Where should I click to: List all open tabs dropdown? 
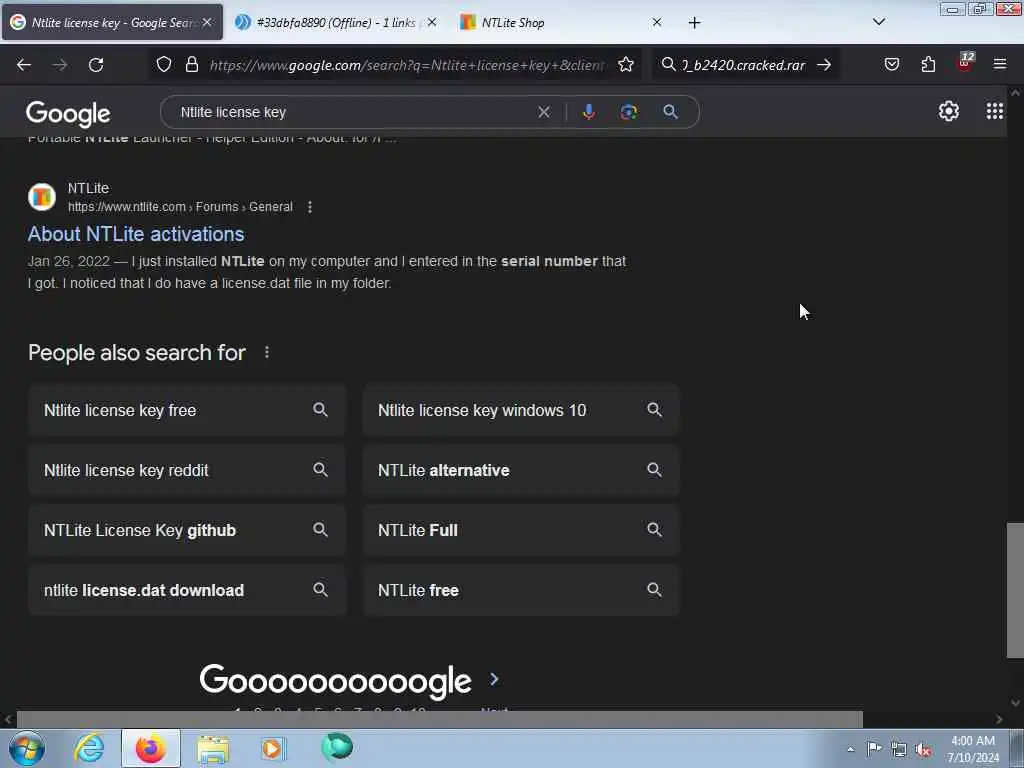pyautogui.click(x=879, y=22)
